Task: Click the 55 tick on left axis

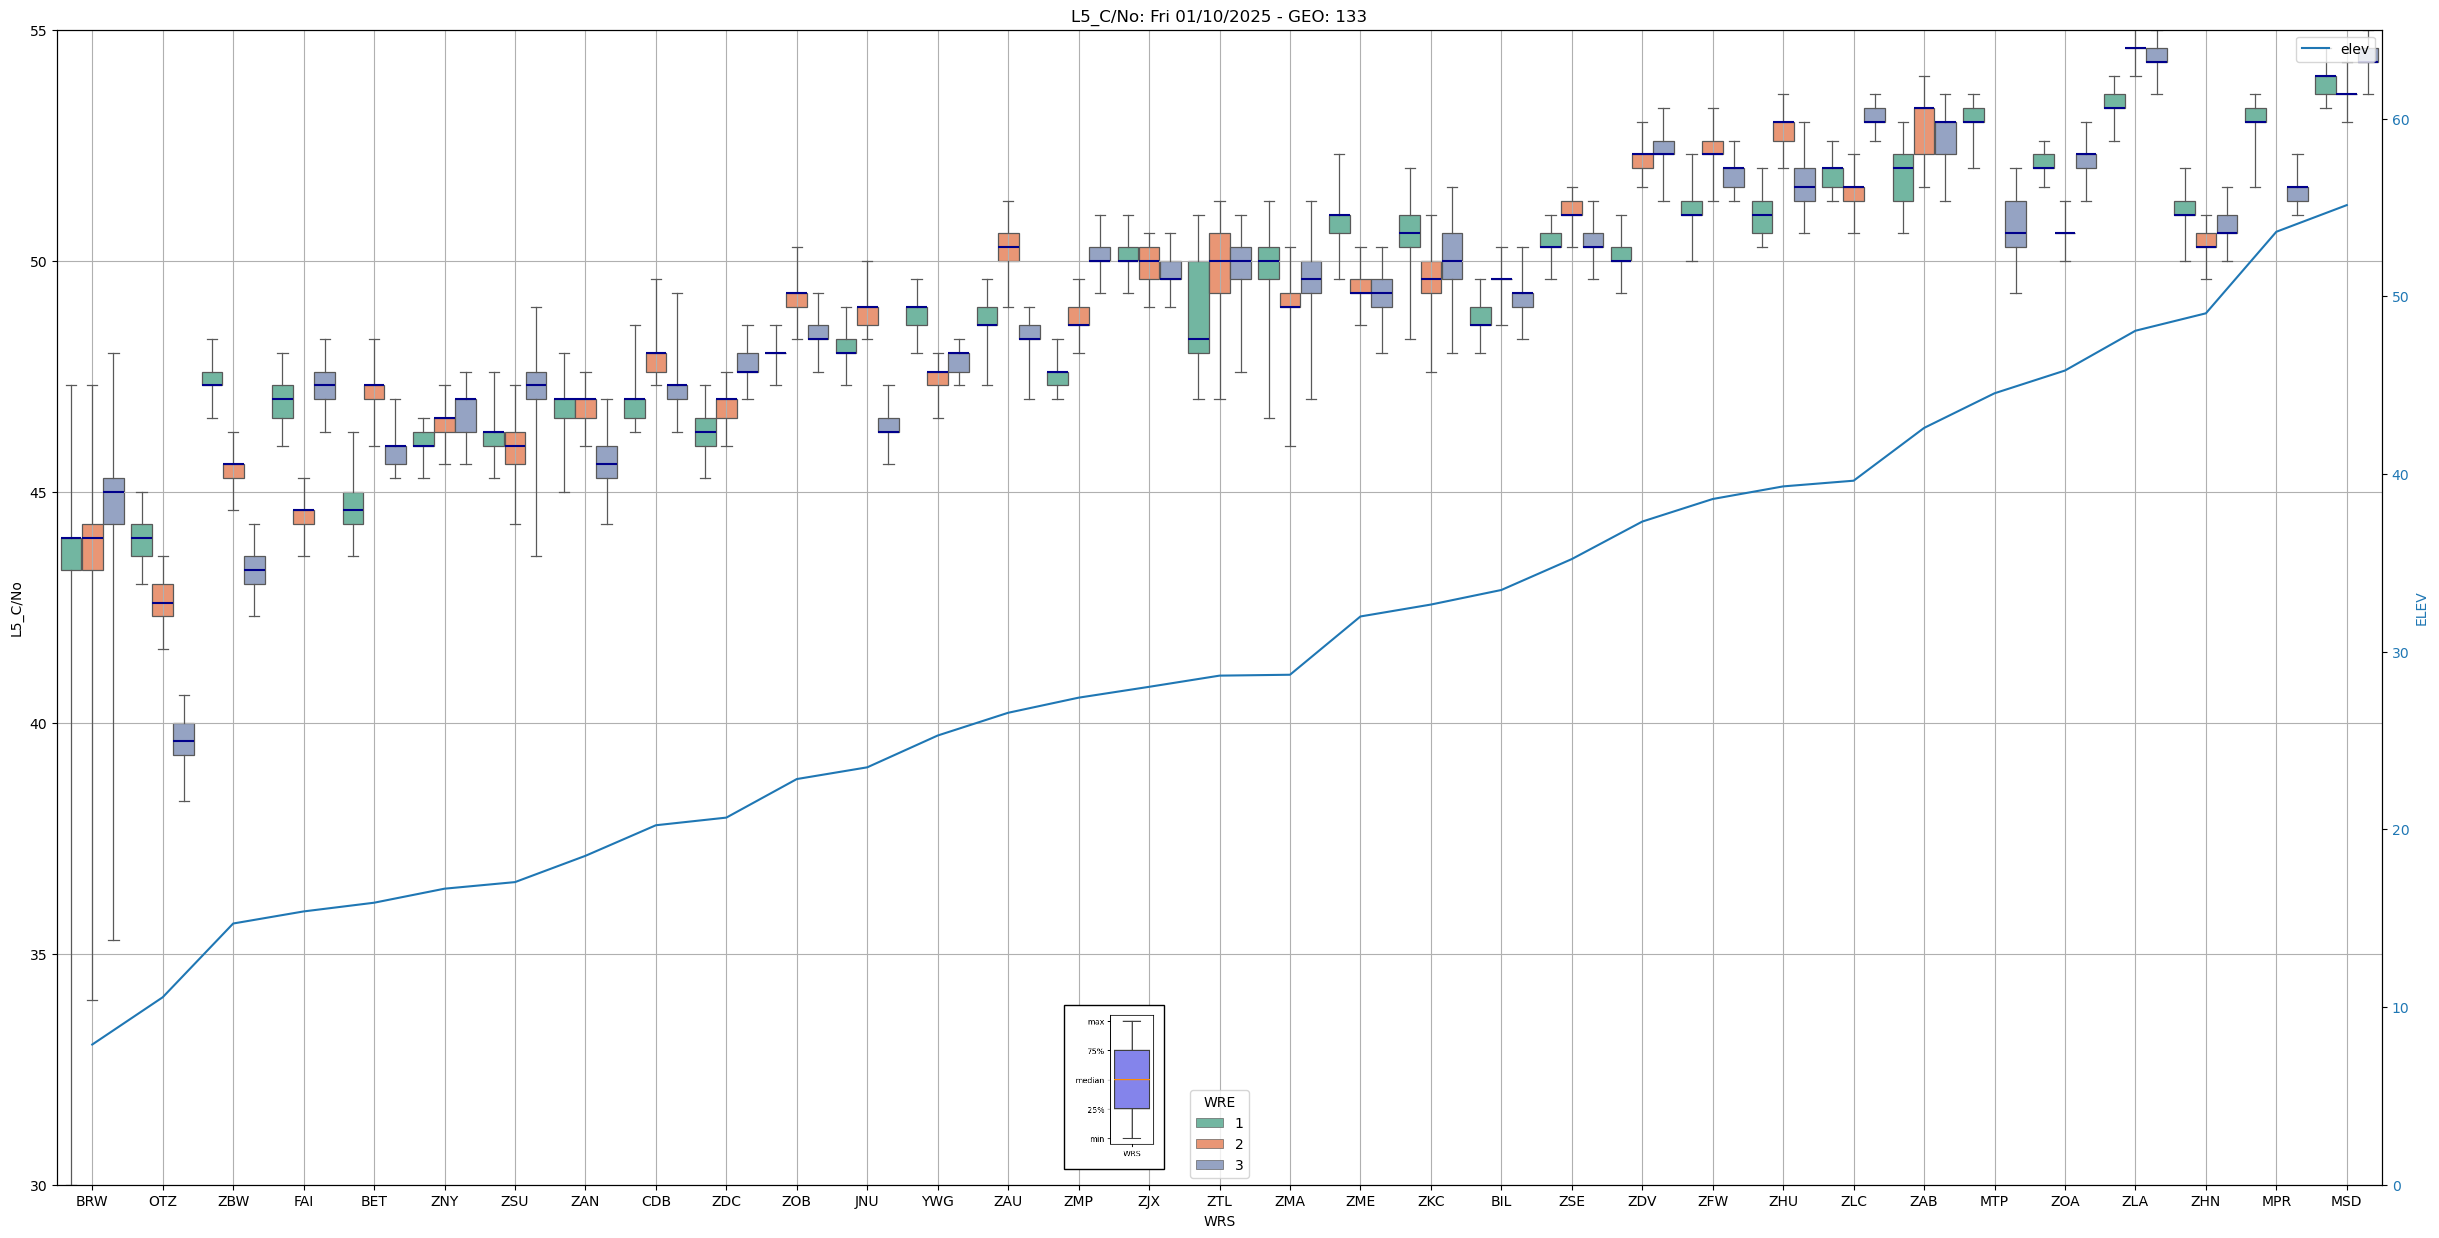Action: tap(39, 31)
